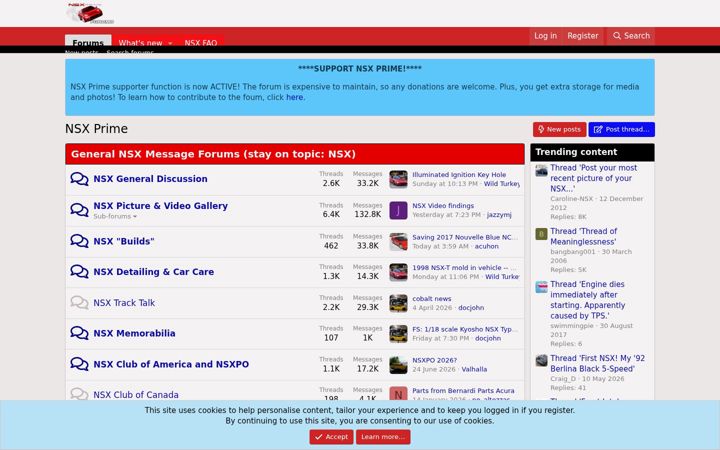The width and height of the screenshot is (720, 450).
Task: Open user jazzymj's profile link
Action: tap(499, 214)
